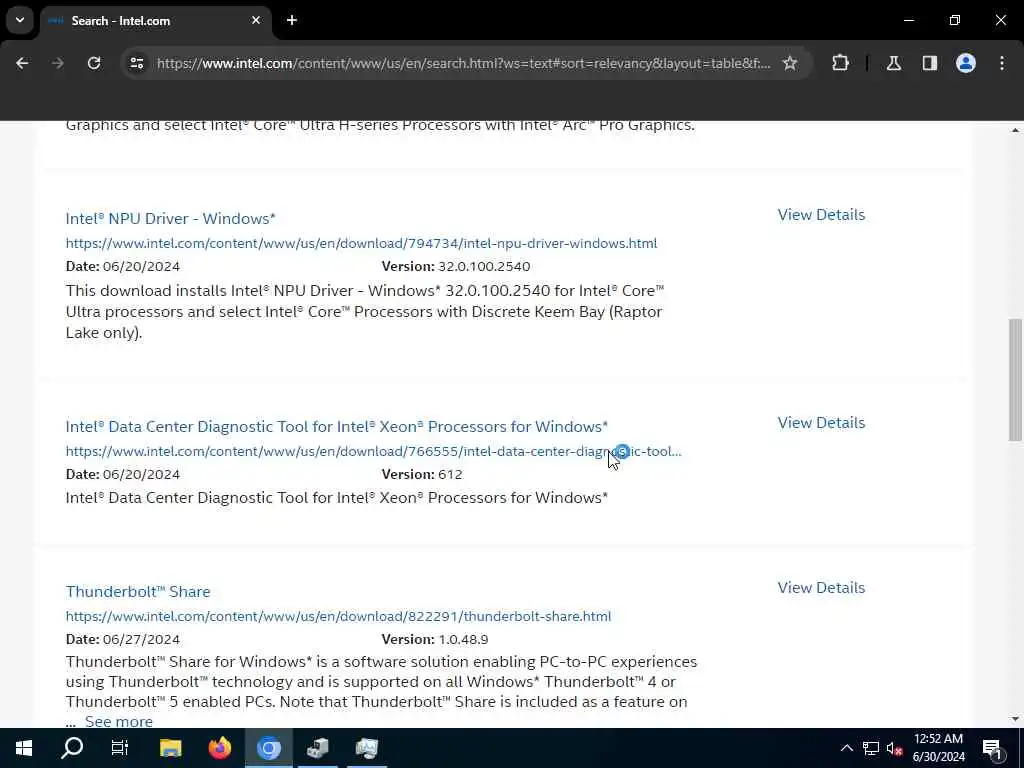Select Data Center tool version 612 text
This screenshot has height=768, width=1024.
coord(450,475)
